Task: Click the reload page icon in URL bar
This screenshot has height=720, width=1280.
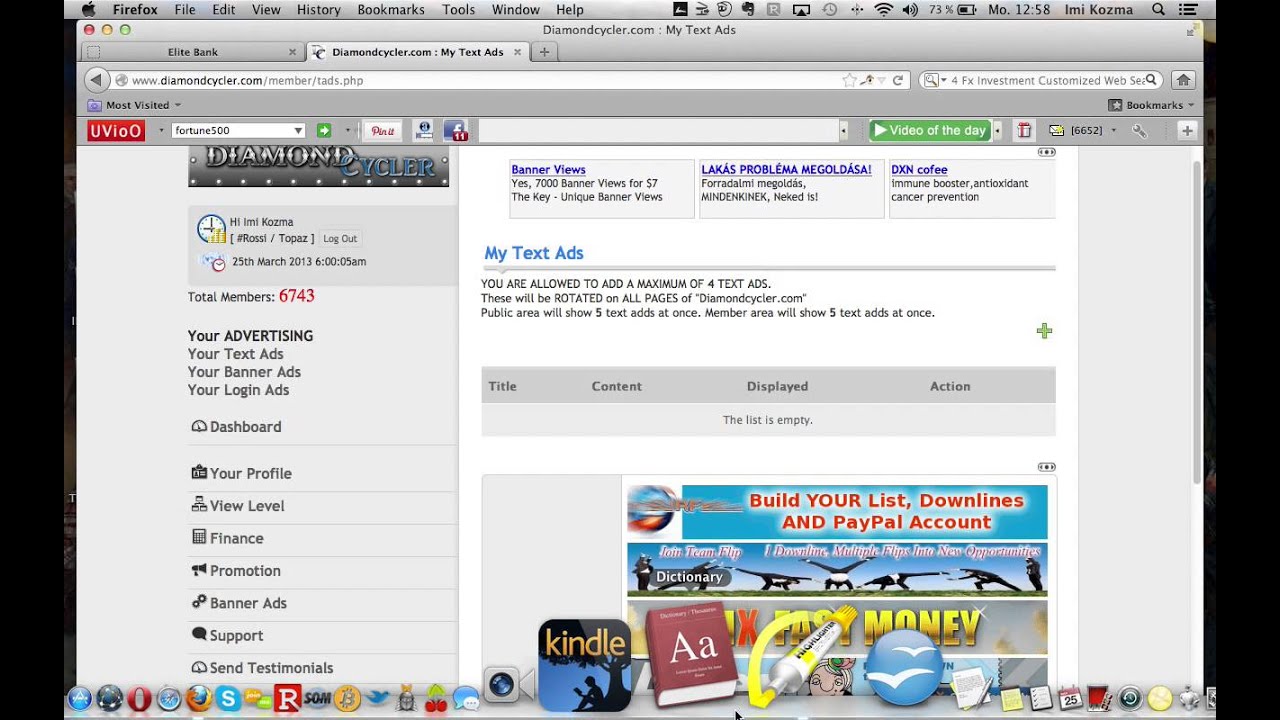Action: point(898,80)
